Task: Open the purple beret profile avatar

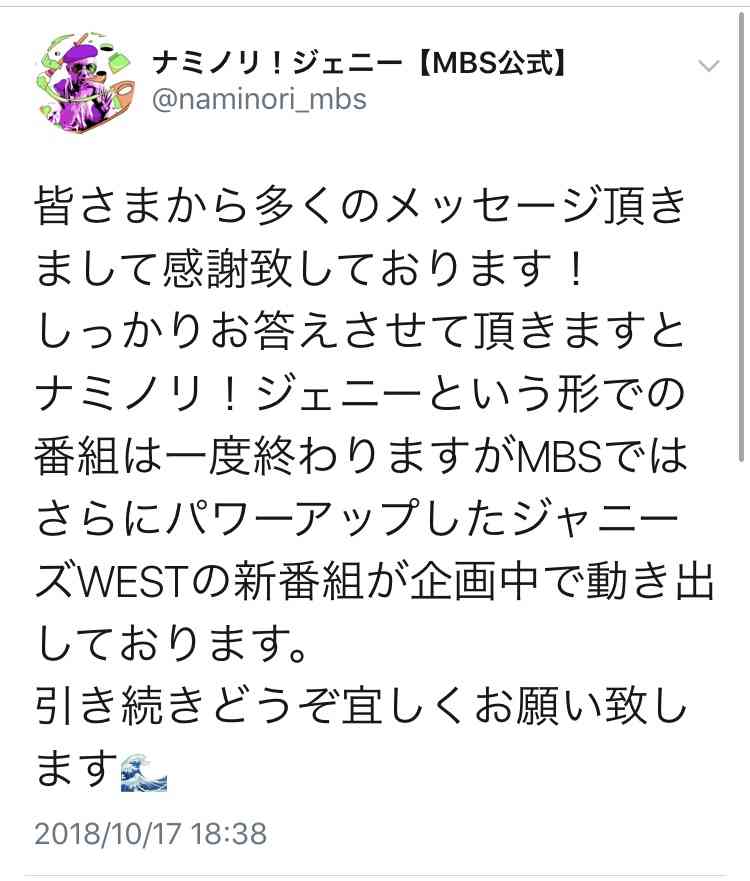Action: coord(84,81)
